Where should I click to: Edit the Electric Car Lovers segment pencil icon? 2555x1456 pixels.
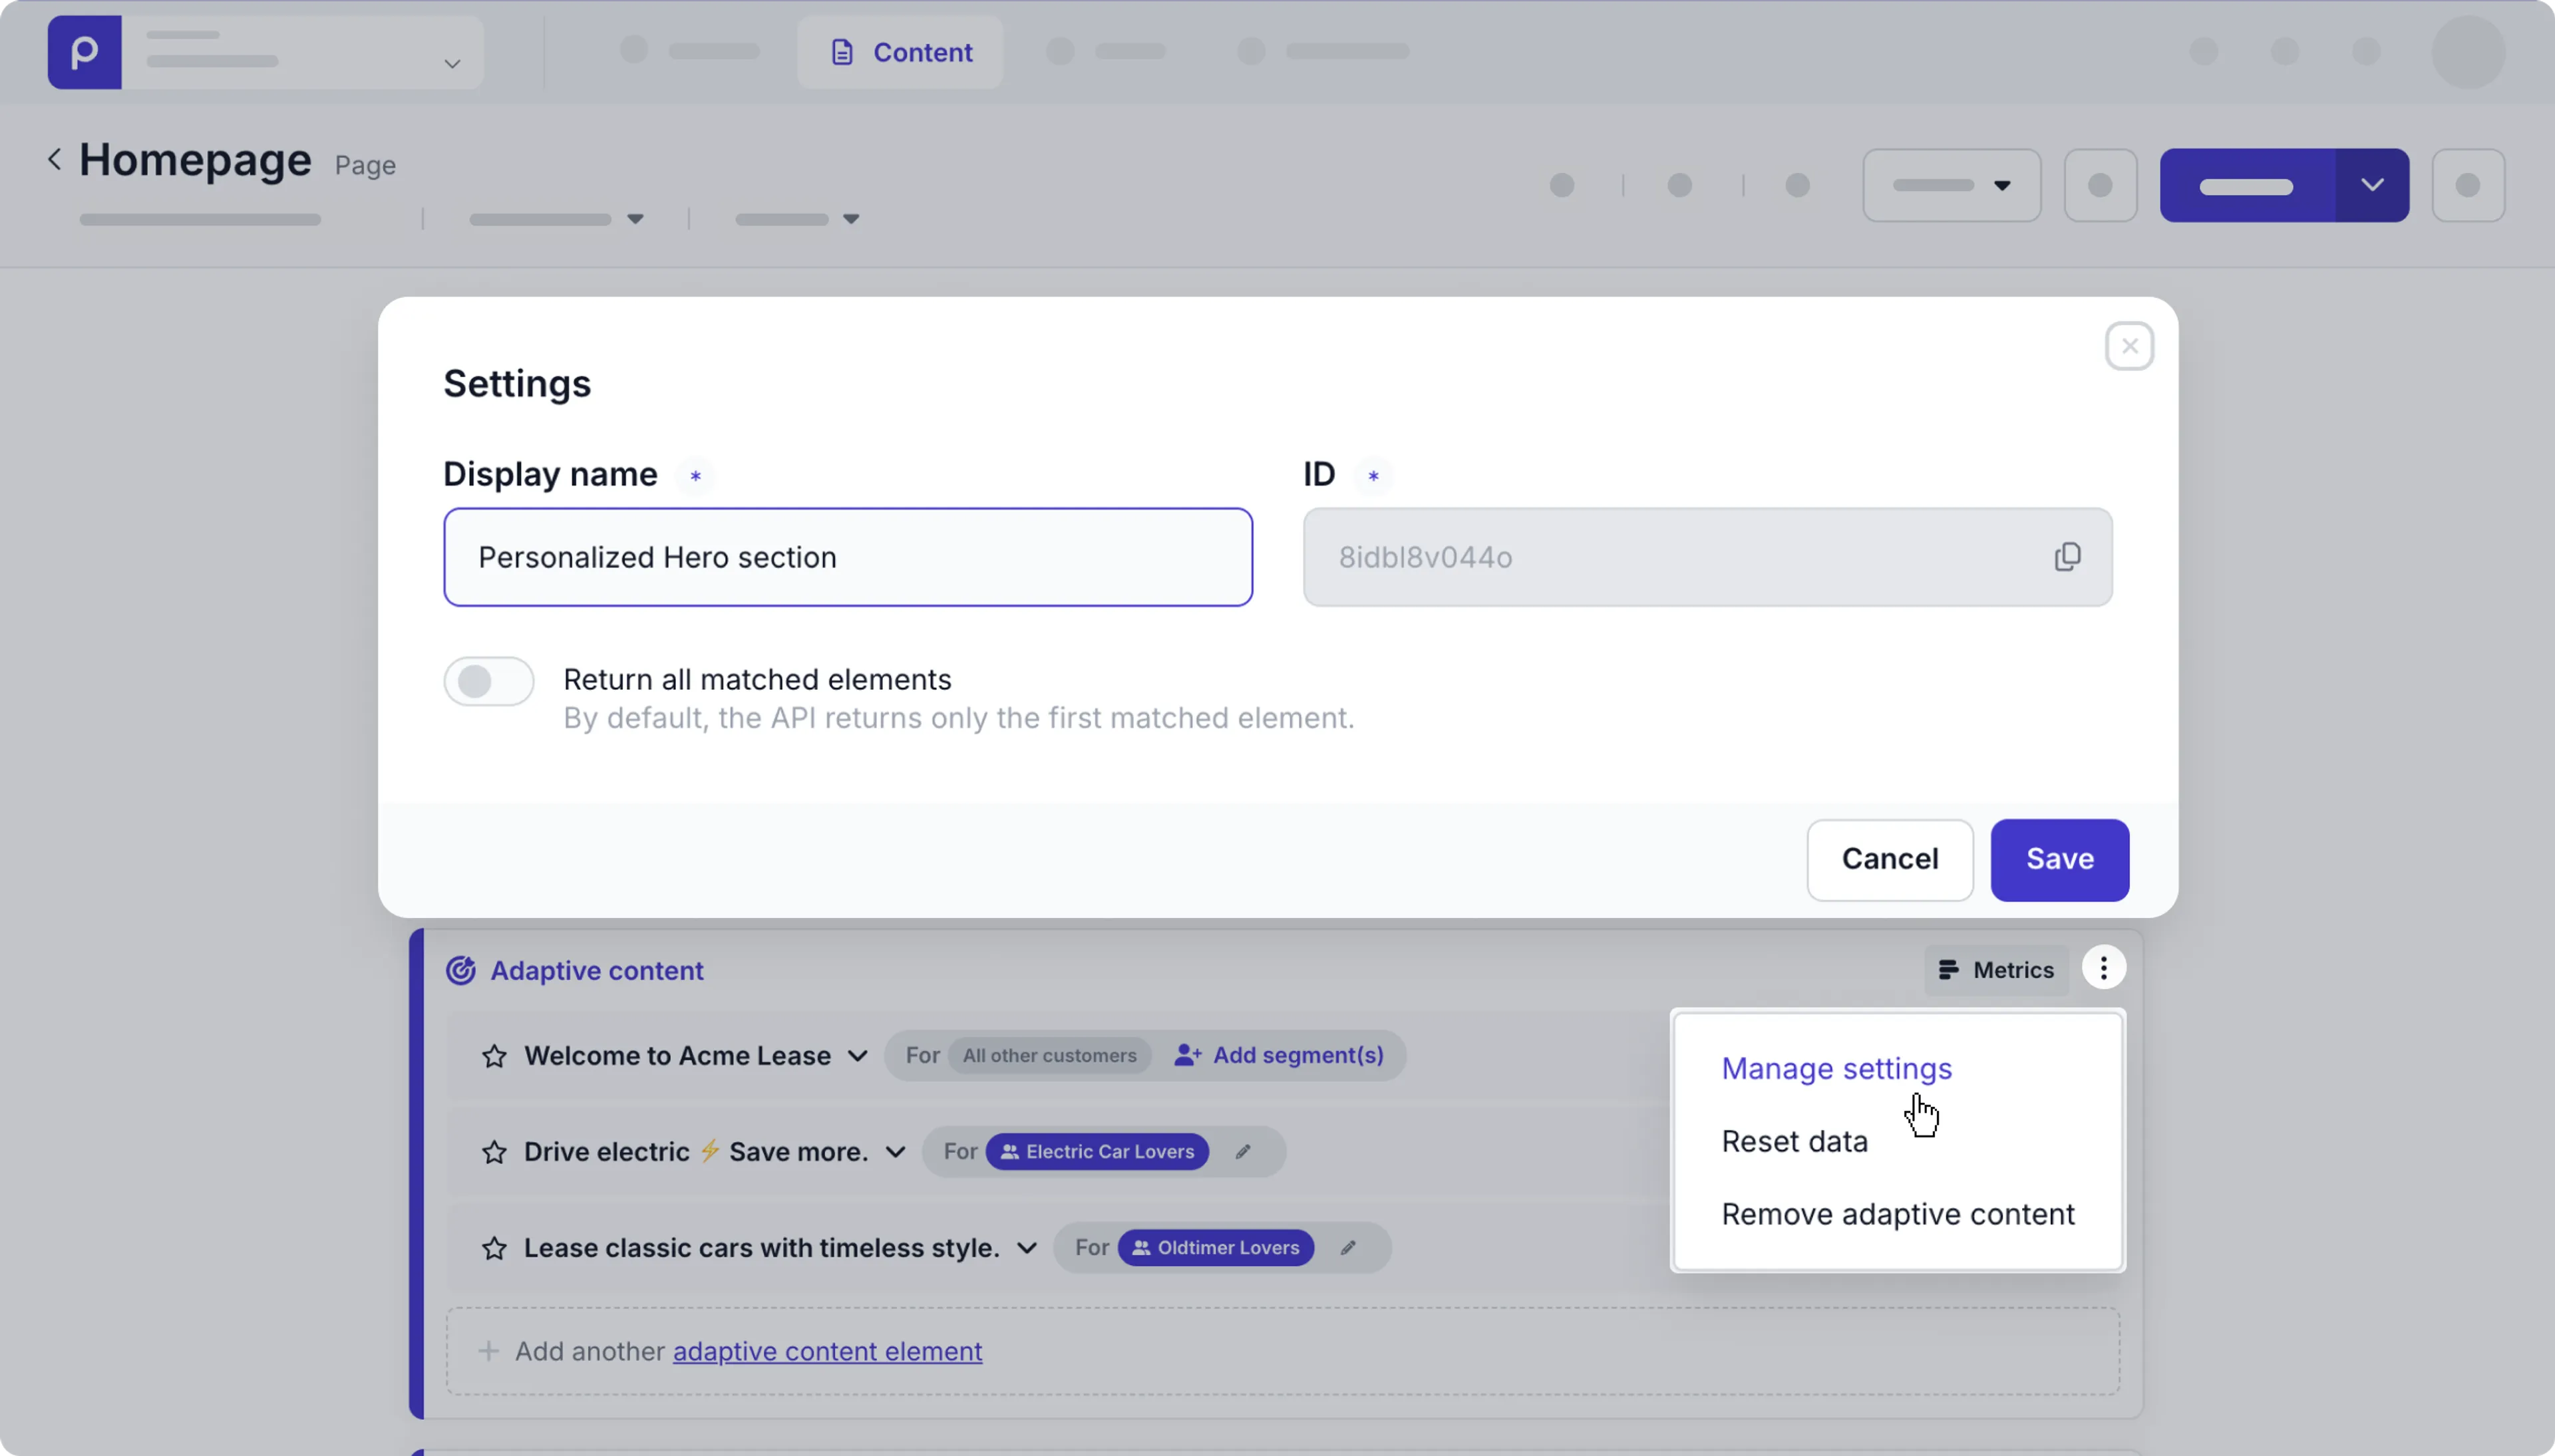click(x=1243, y=1151)
